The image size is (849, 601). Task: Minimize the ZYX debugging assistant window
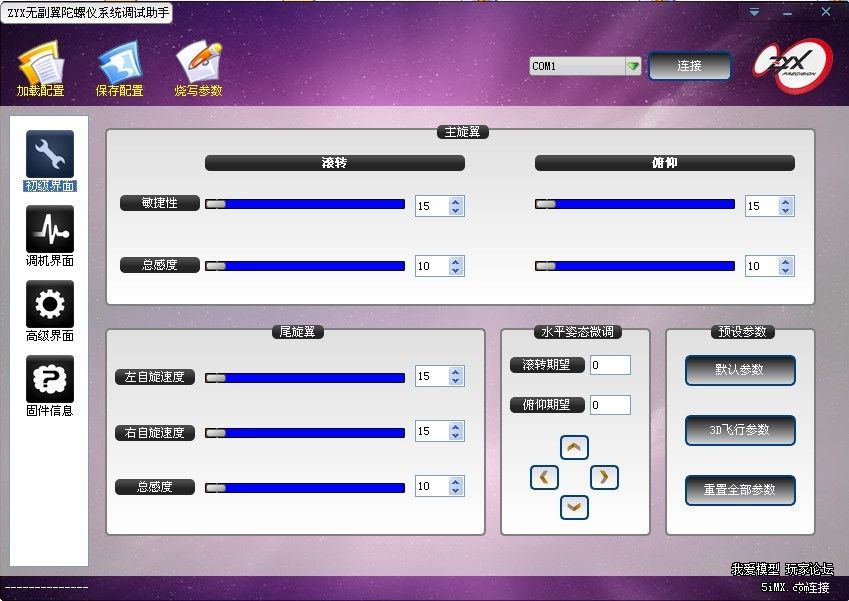[x=787, y=12]
